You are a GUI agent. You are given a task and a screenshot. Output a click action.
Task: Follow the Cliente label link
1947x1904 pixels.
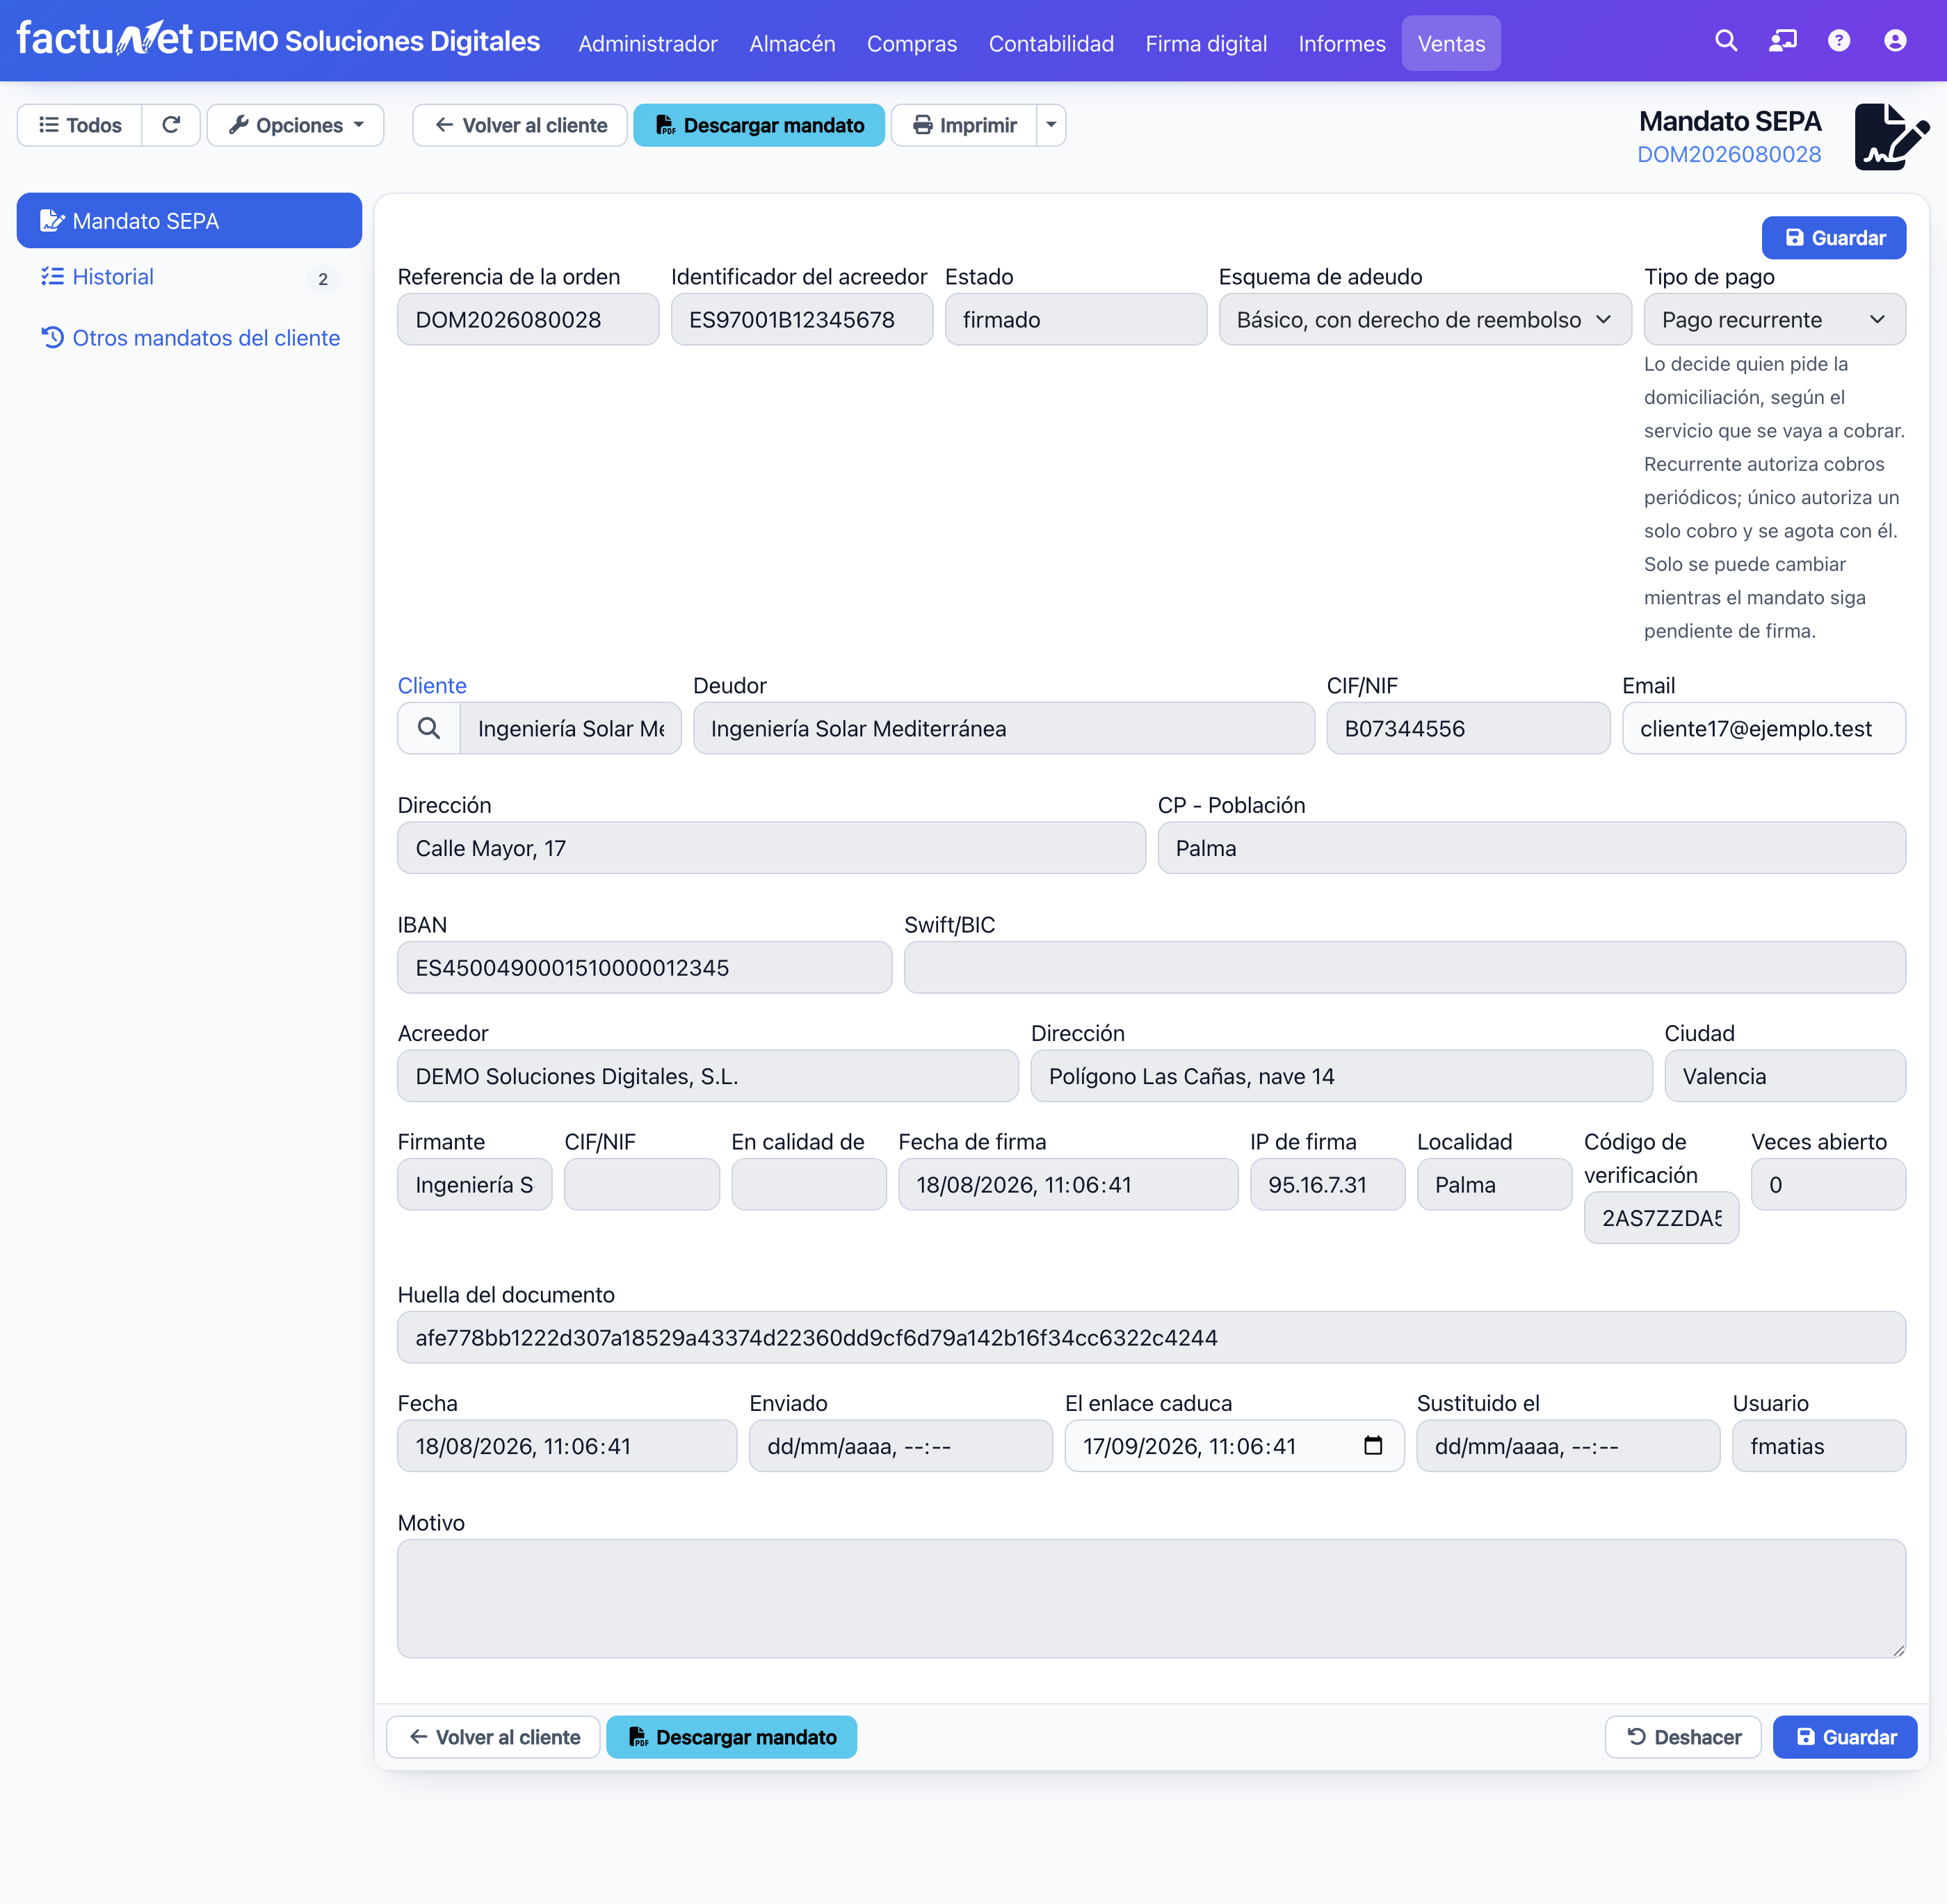point(432,685)
